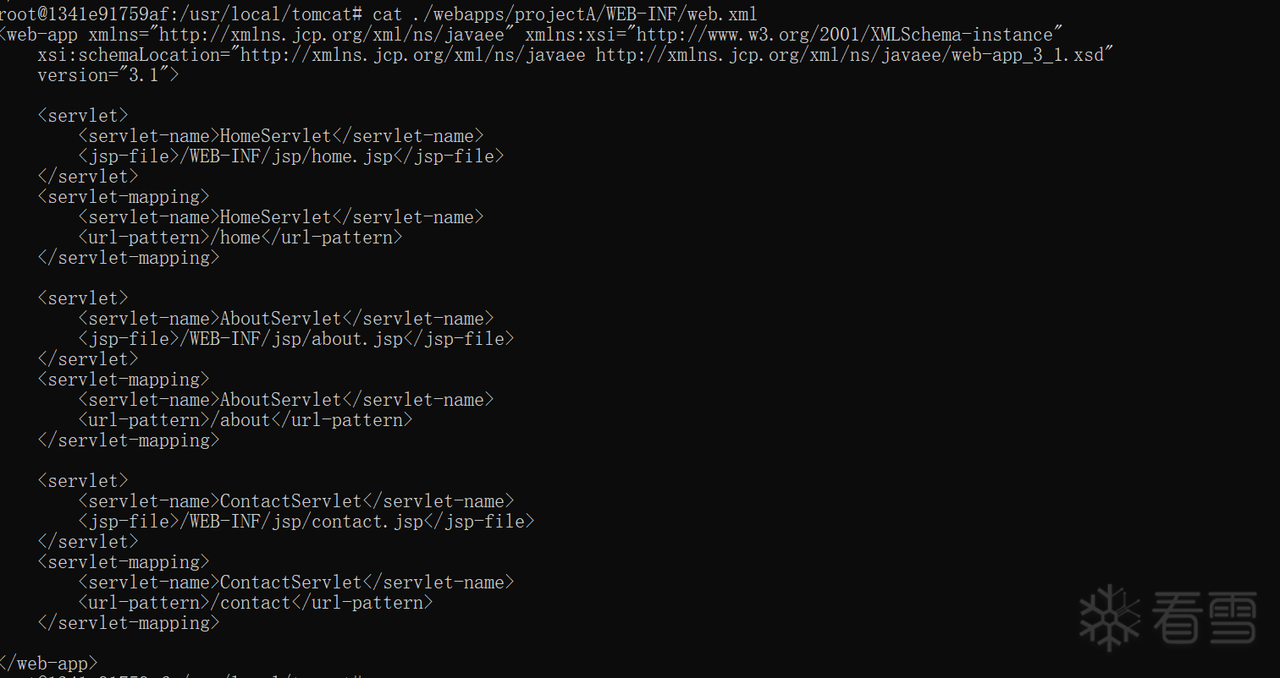The width and height of the screenshot is (1280, 678).
Task: Click the snowflake watermark logo
Action: [x=1109, y=617]
